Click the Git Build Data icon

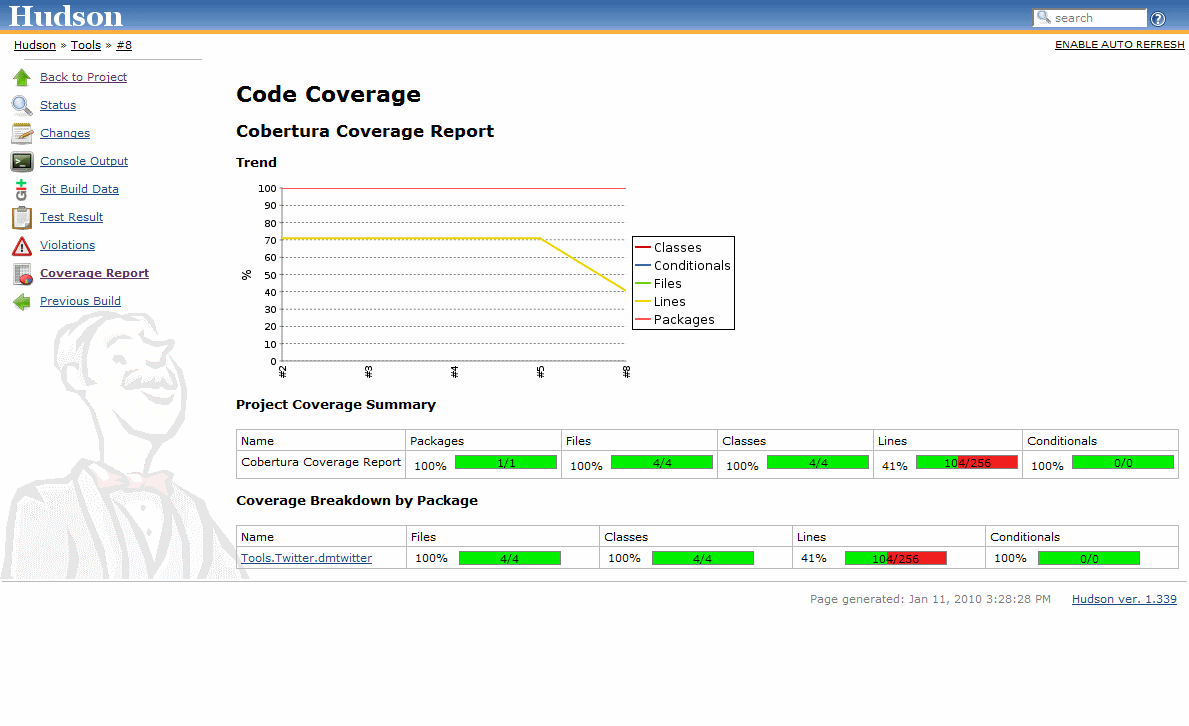coord(21,190)
